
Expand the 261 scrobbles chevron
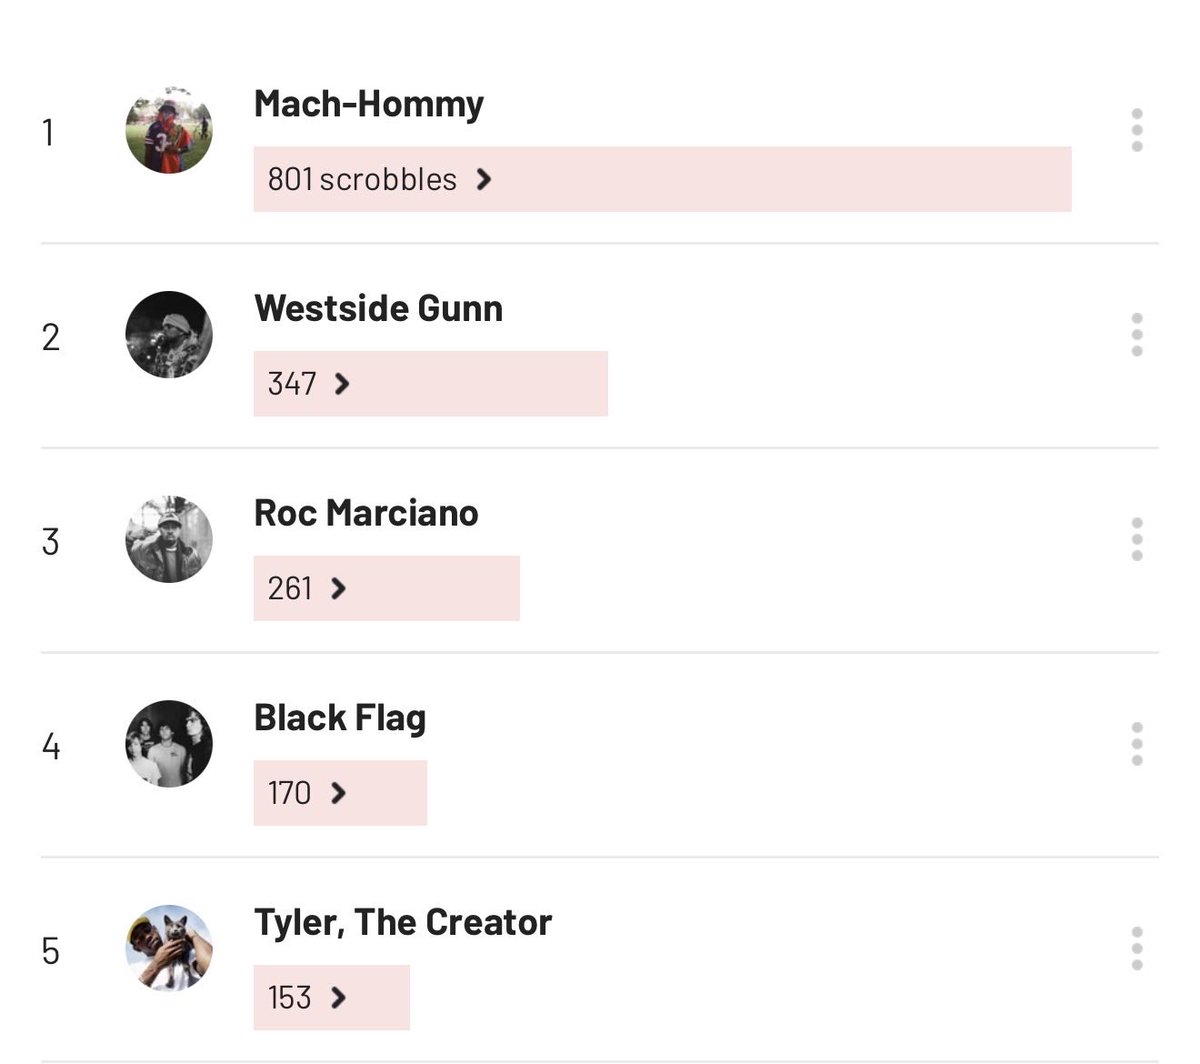tap(339, 588)
